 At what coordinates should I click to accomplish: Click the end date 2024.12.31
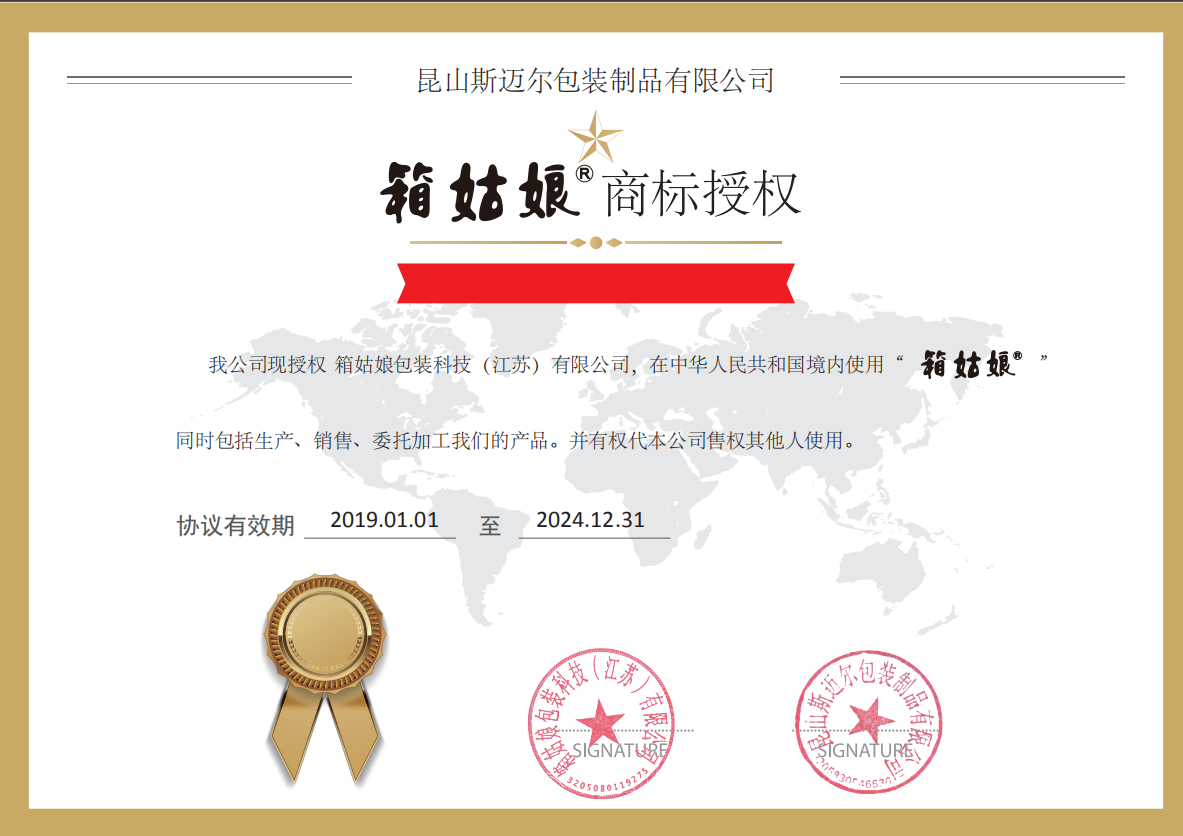coord(590,520)
